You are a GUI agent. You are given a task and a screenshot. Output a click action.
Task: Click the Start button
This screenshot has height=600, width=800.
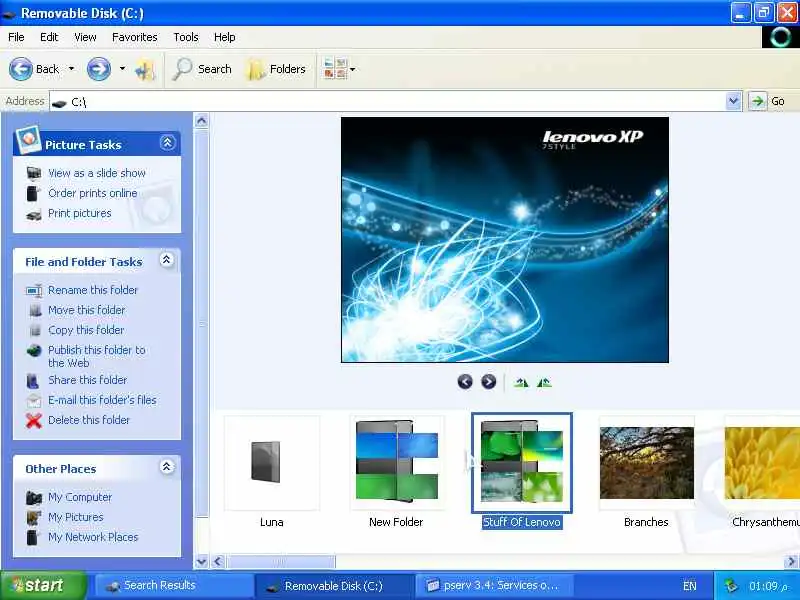click(x=43, y=585)
